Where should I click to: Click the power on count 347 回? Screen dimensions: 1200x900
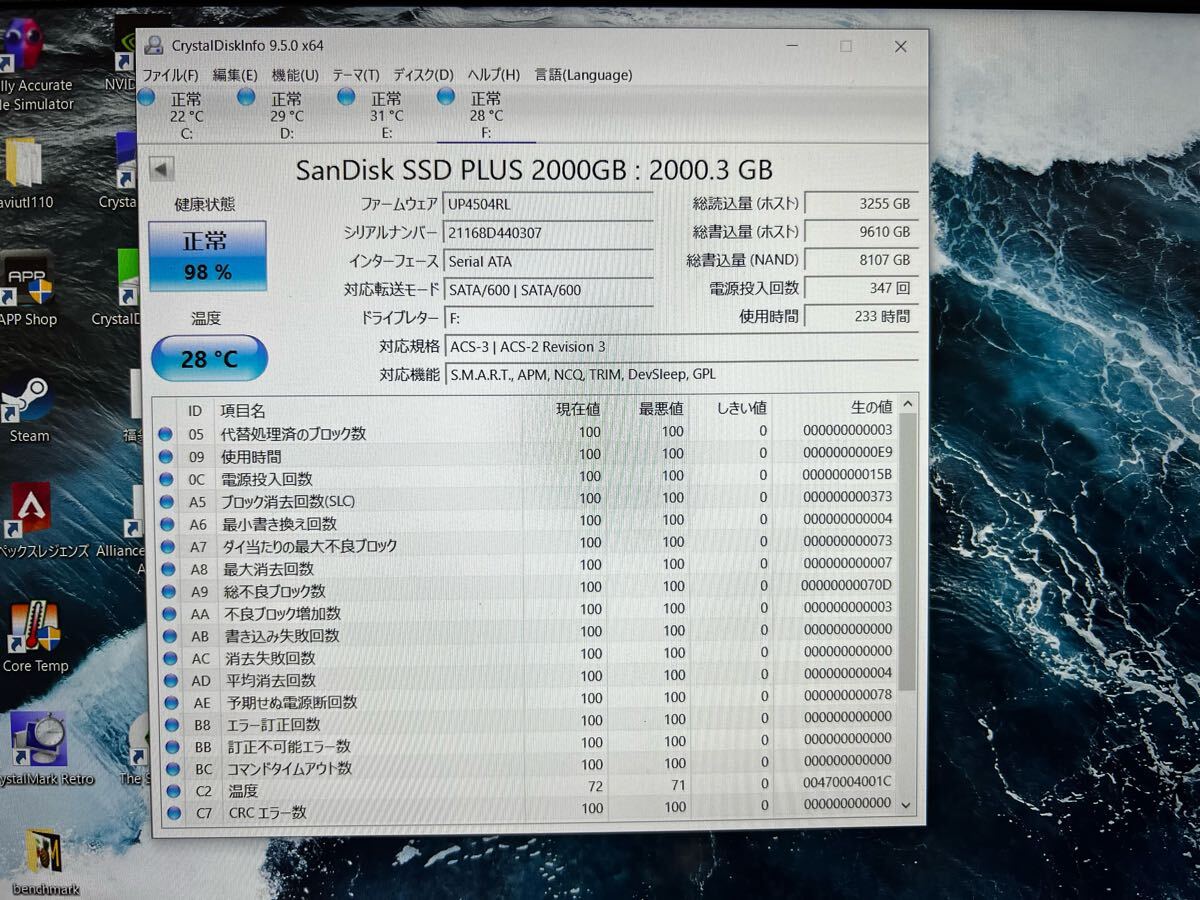861,288
